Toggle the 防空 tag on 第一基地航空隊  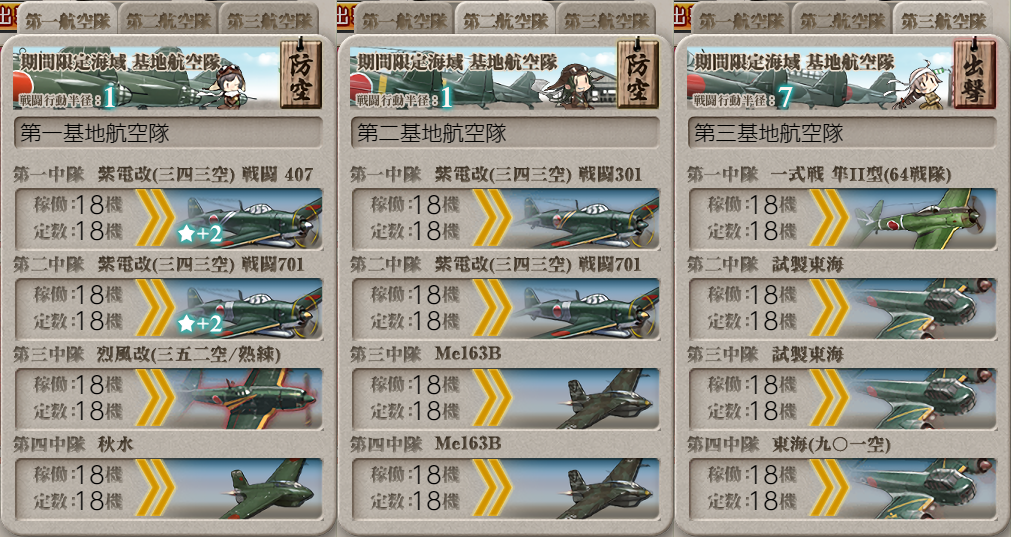[300, 73]
